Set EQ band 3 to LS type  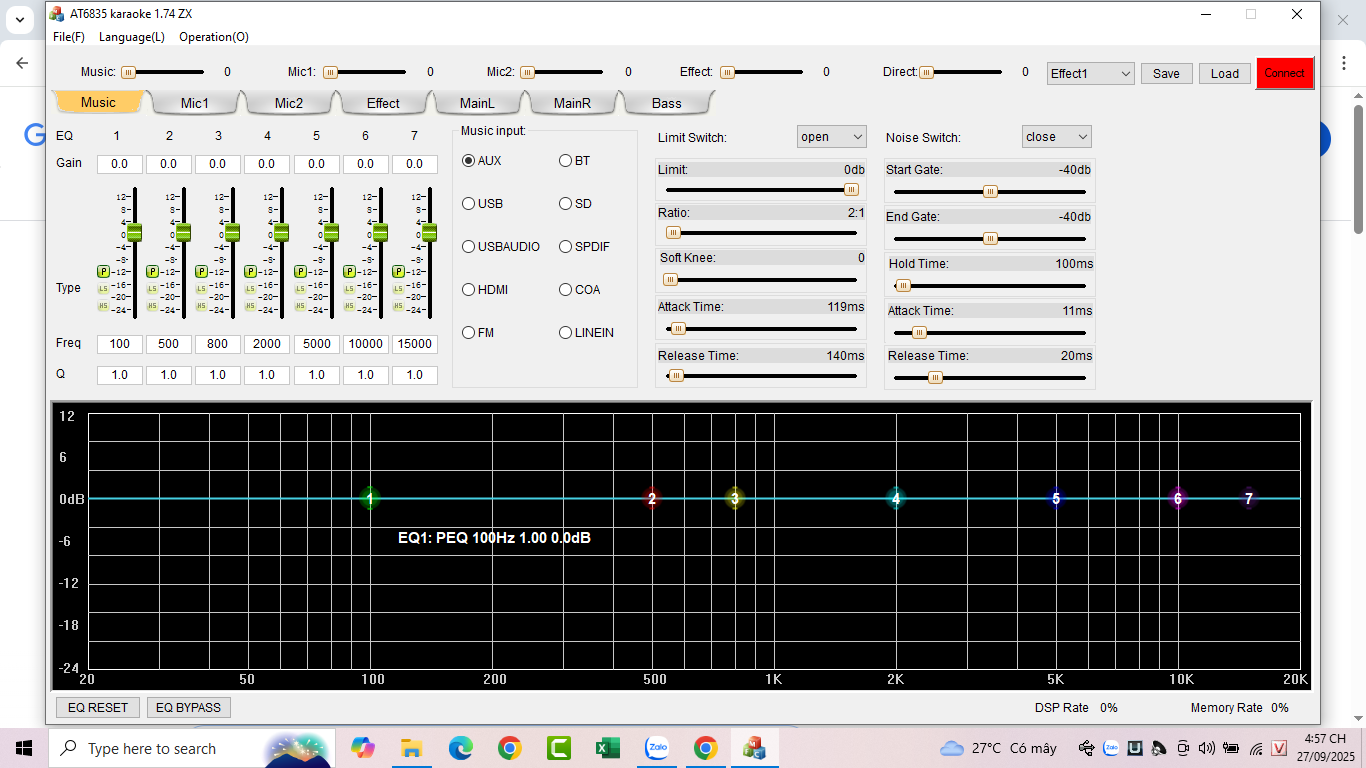201,289
